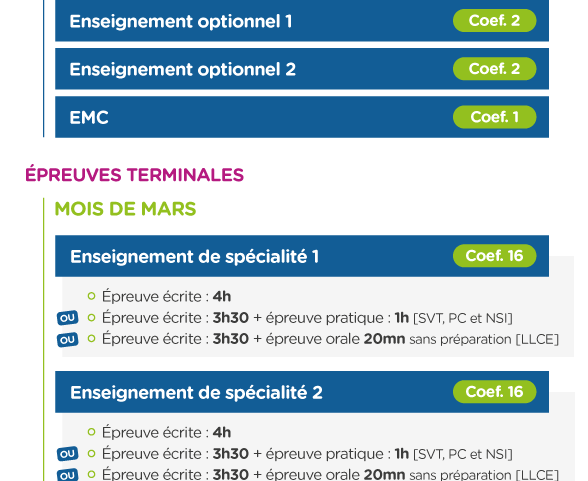Click the EMC row
588x481 pixels.
pyautogui.click(x=302, y=117)
